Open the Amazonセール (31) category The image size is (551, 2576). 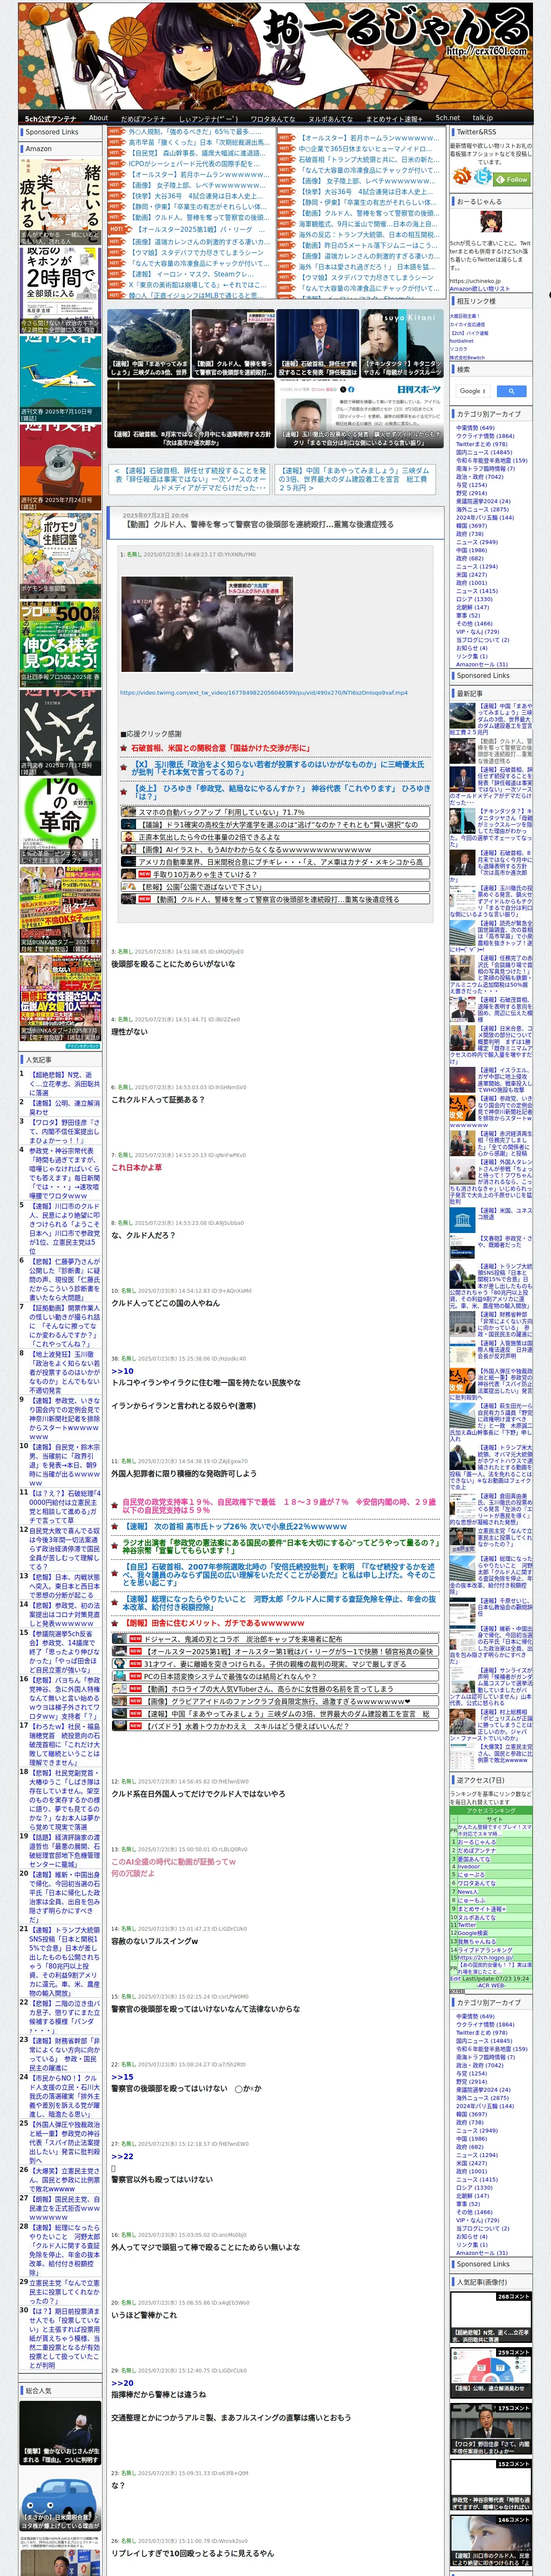tap(481, 664)
